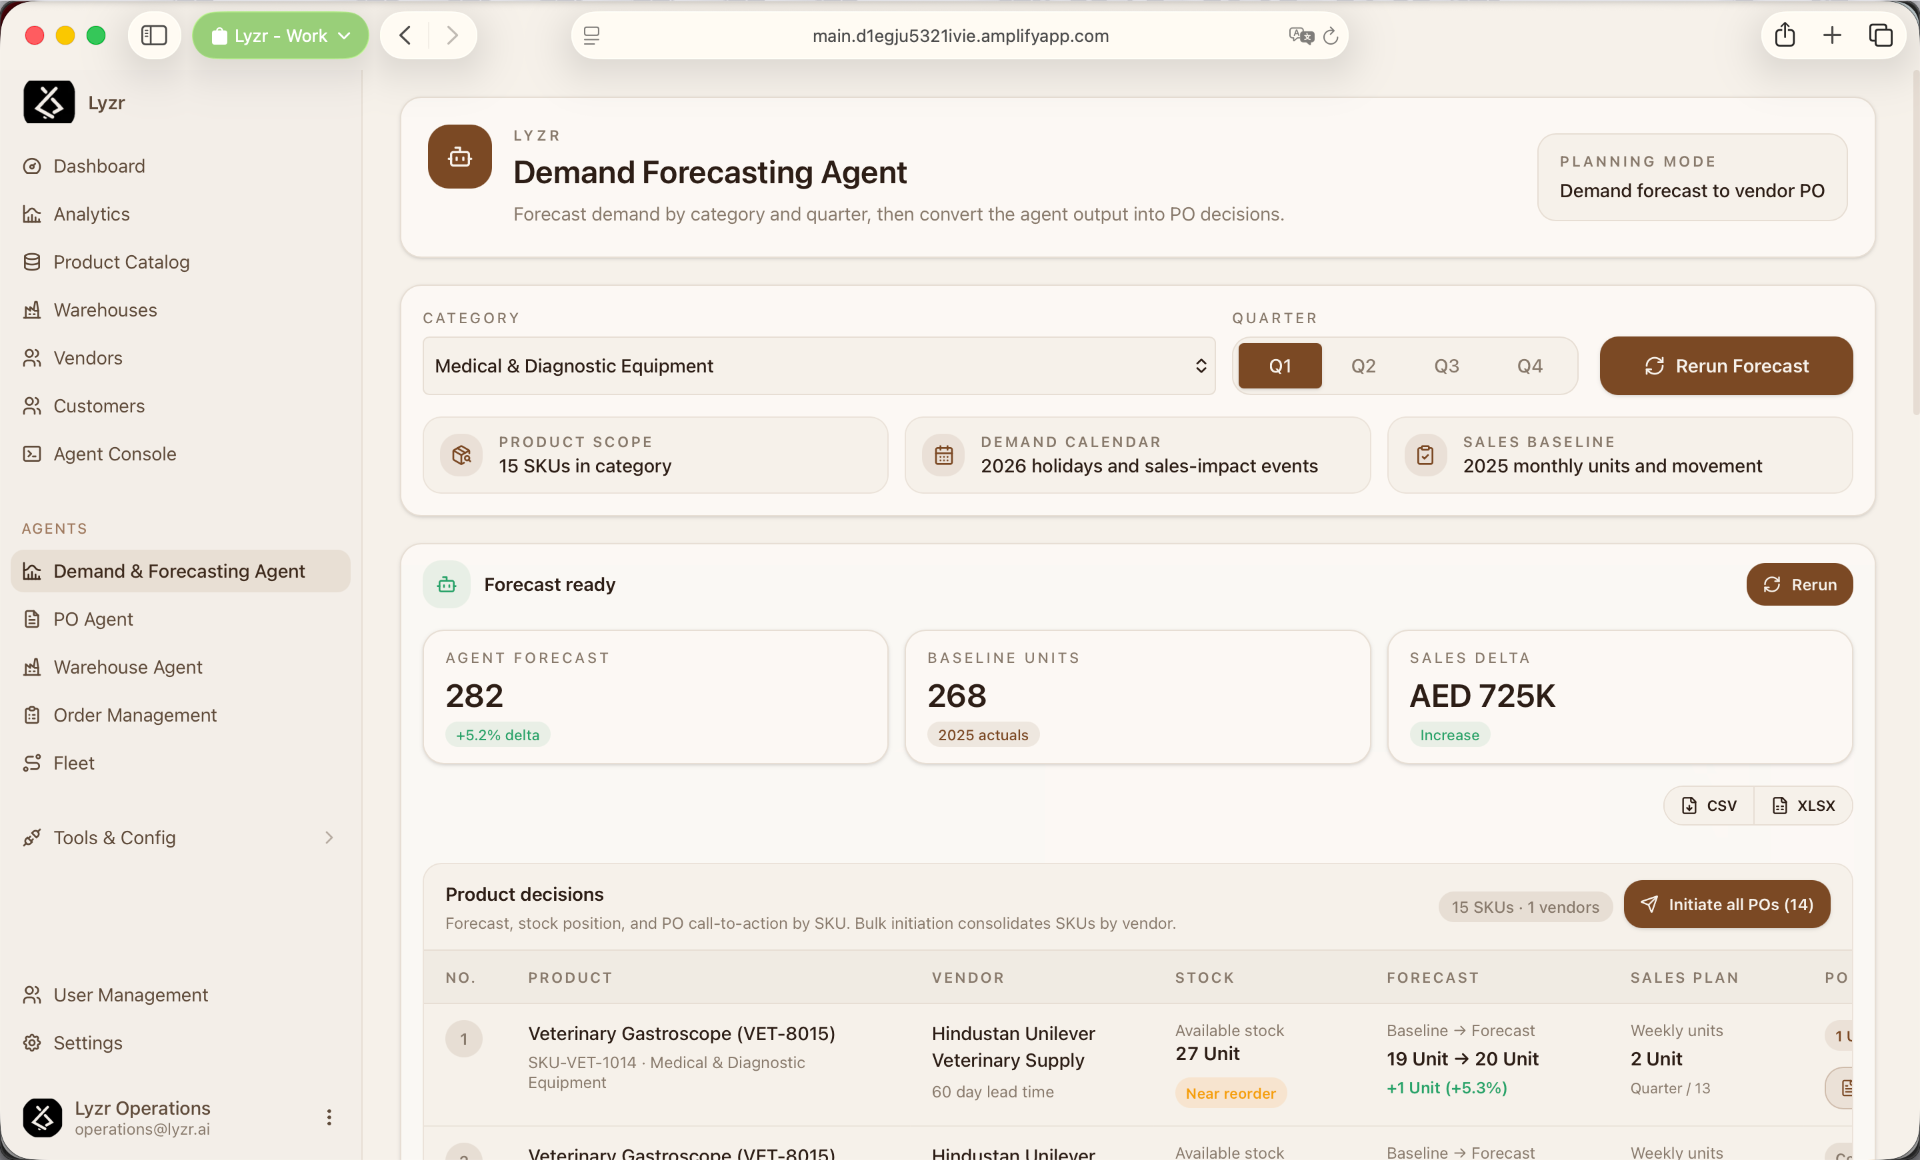Click the translate page icon in address bar
This screenshot has height=1160, width=1920.
(1301, 36)
